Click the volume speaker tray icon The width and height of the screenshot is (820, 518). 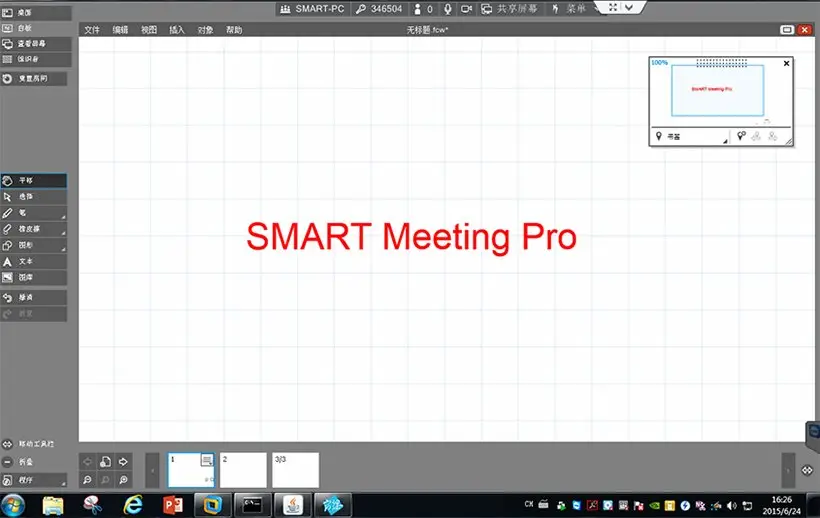[x=732, y=505]
